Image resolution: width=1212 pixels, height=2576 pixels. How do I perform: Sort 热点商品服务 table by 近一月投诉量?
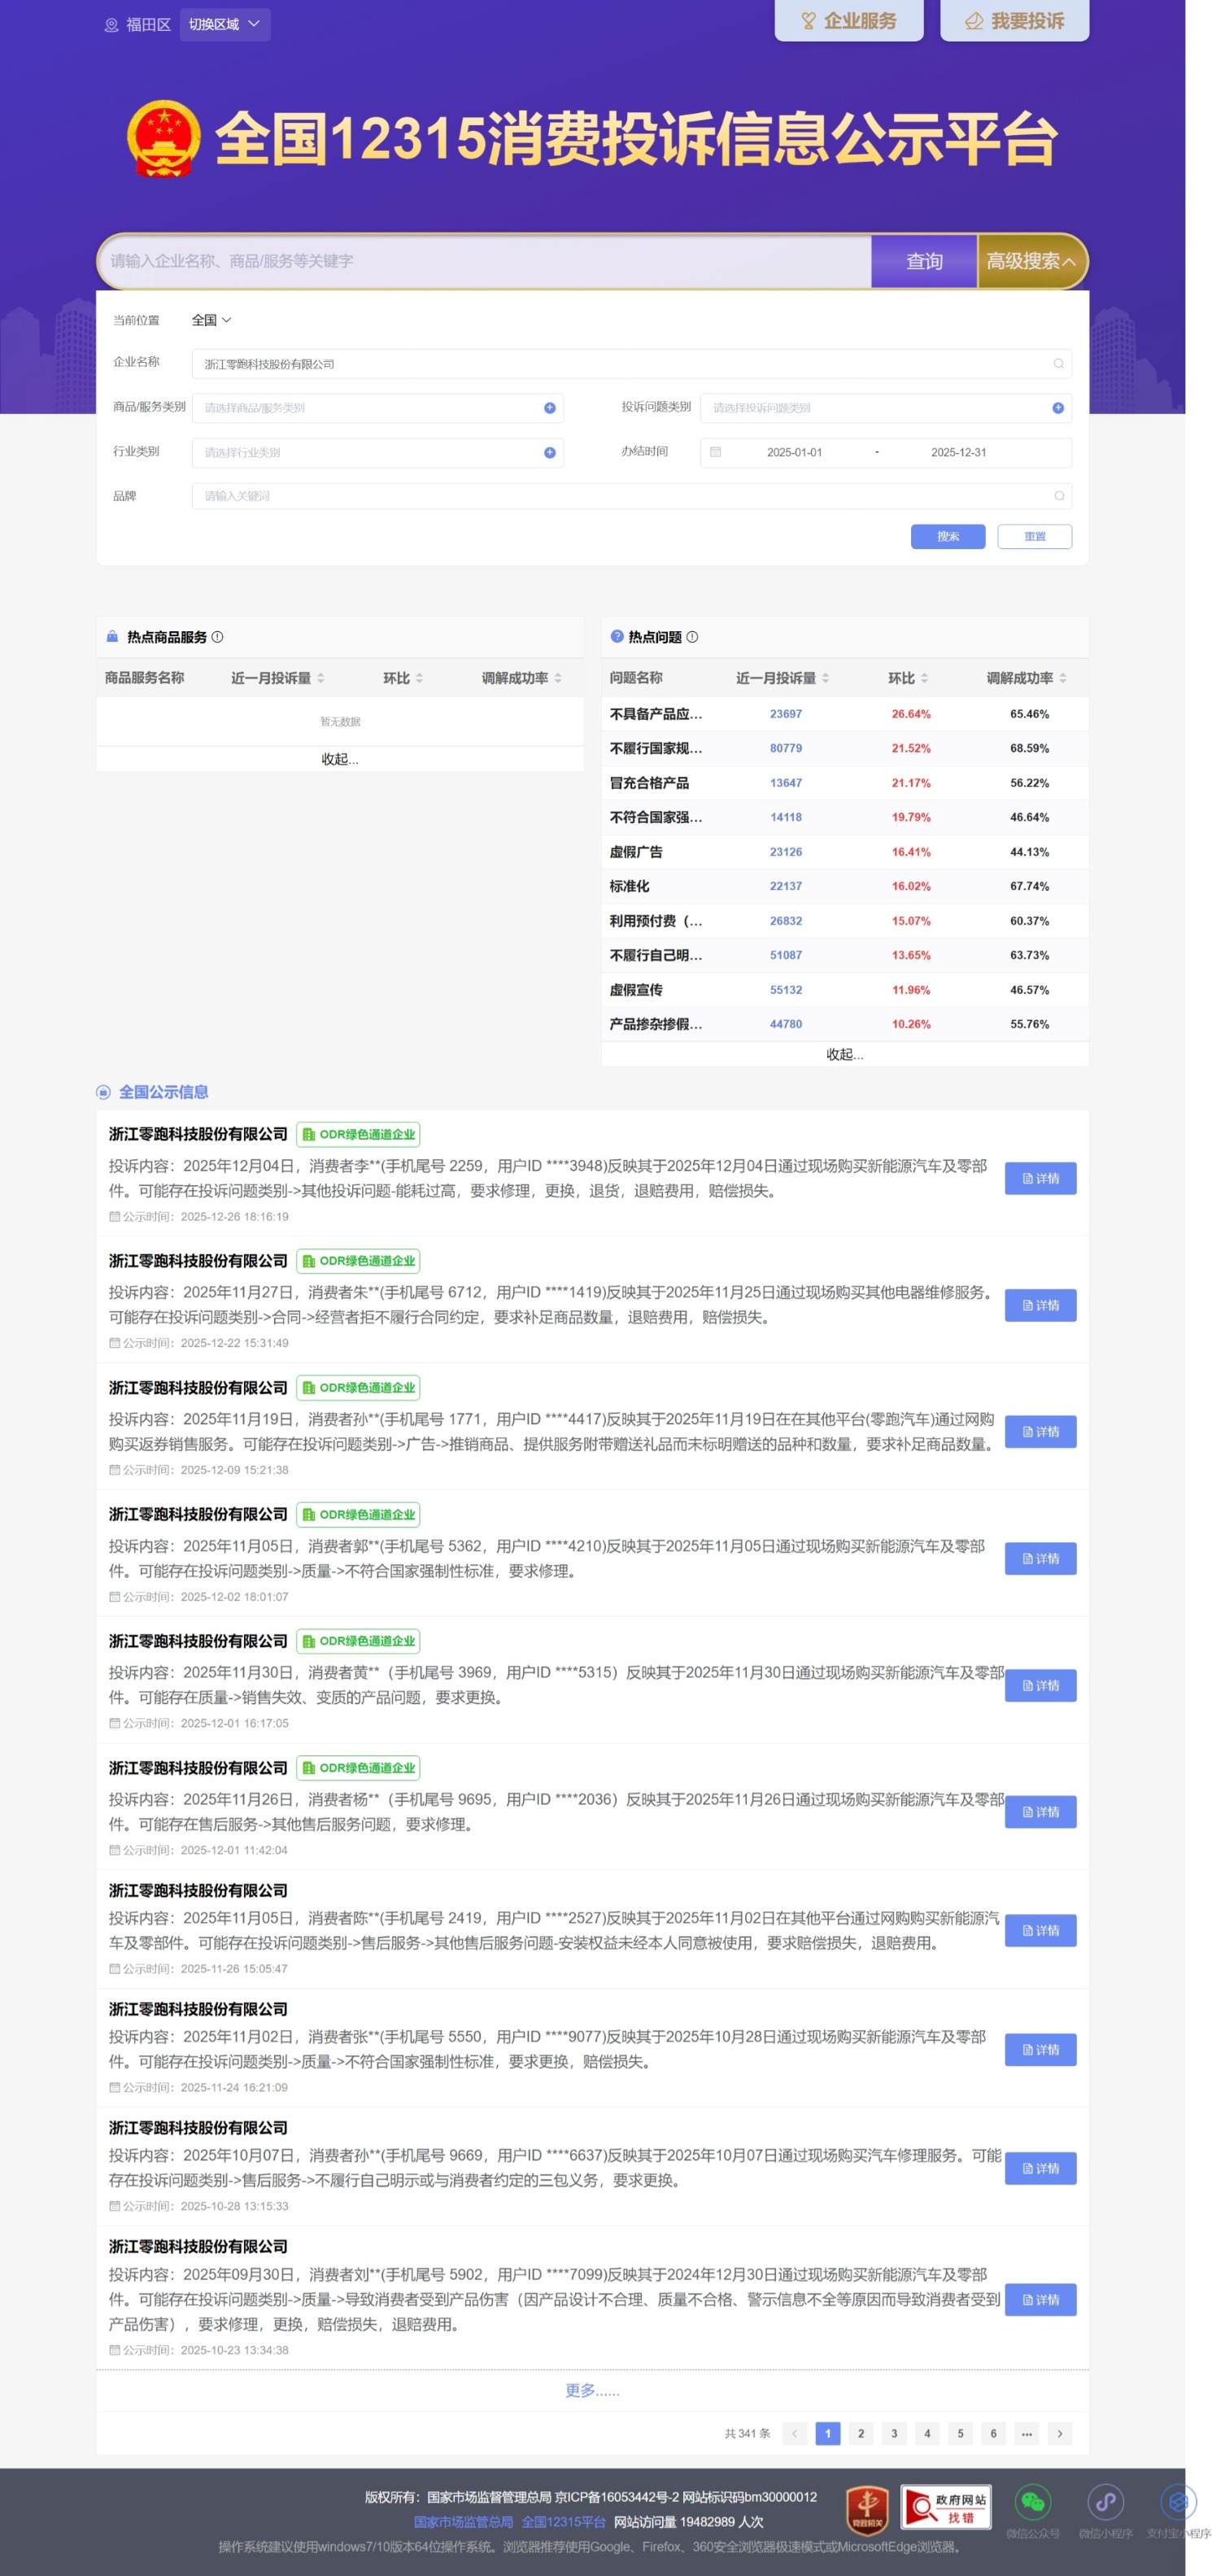[x=320, y=678]
